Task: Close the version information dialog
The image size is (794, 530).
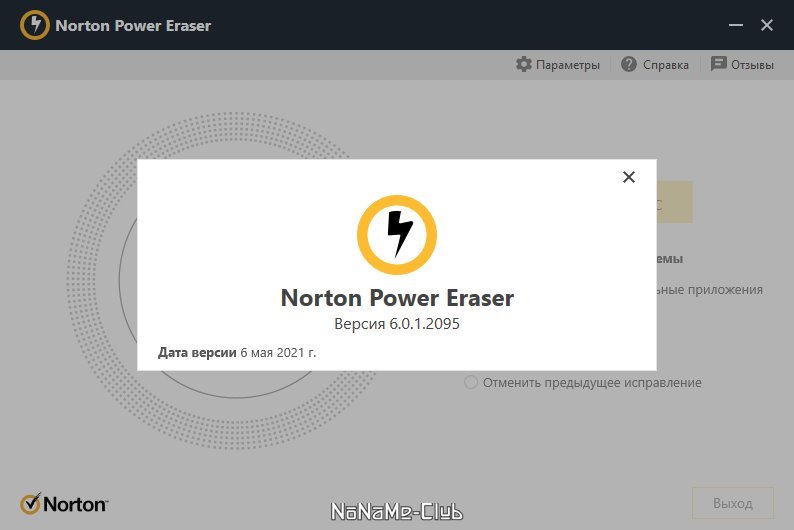Action: tap(628, 177)
